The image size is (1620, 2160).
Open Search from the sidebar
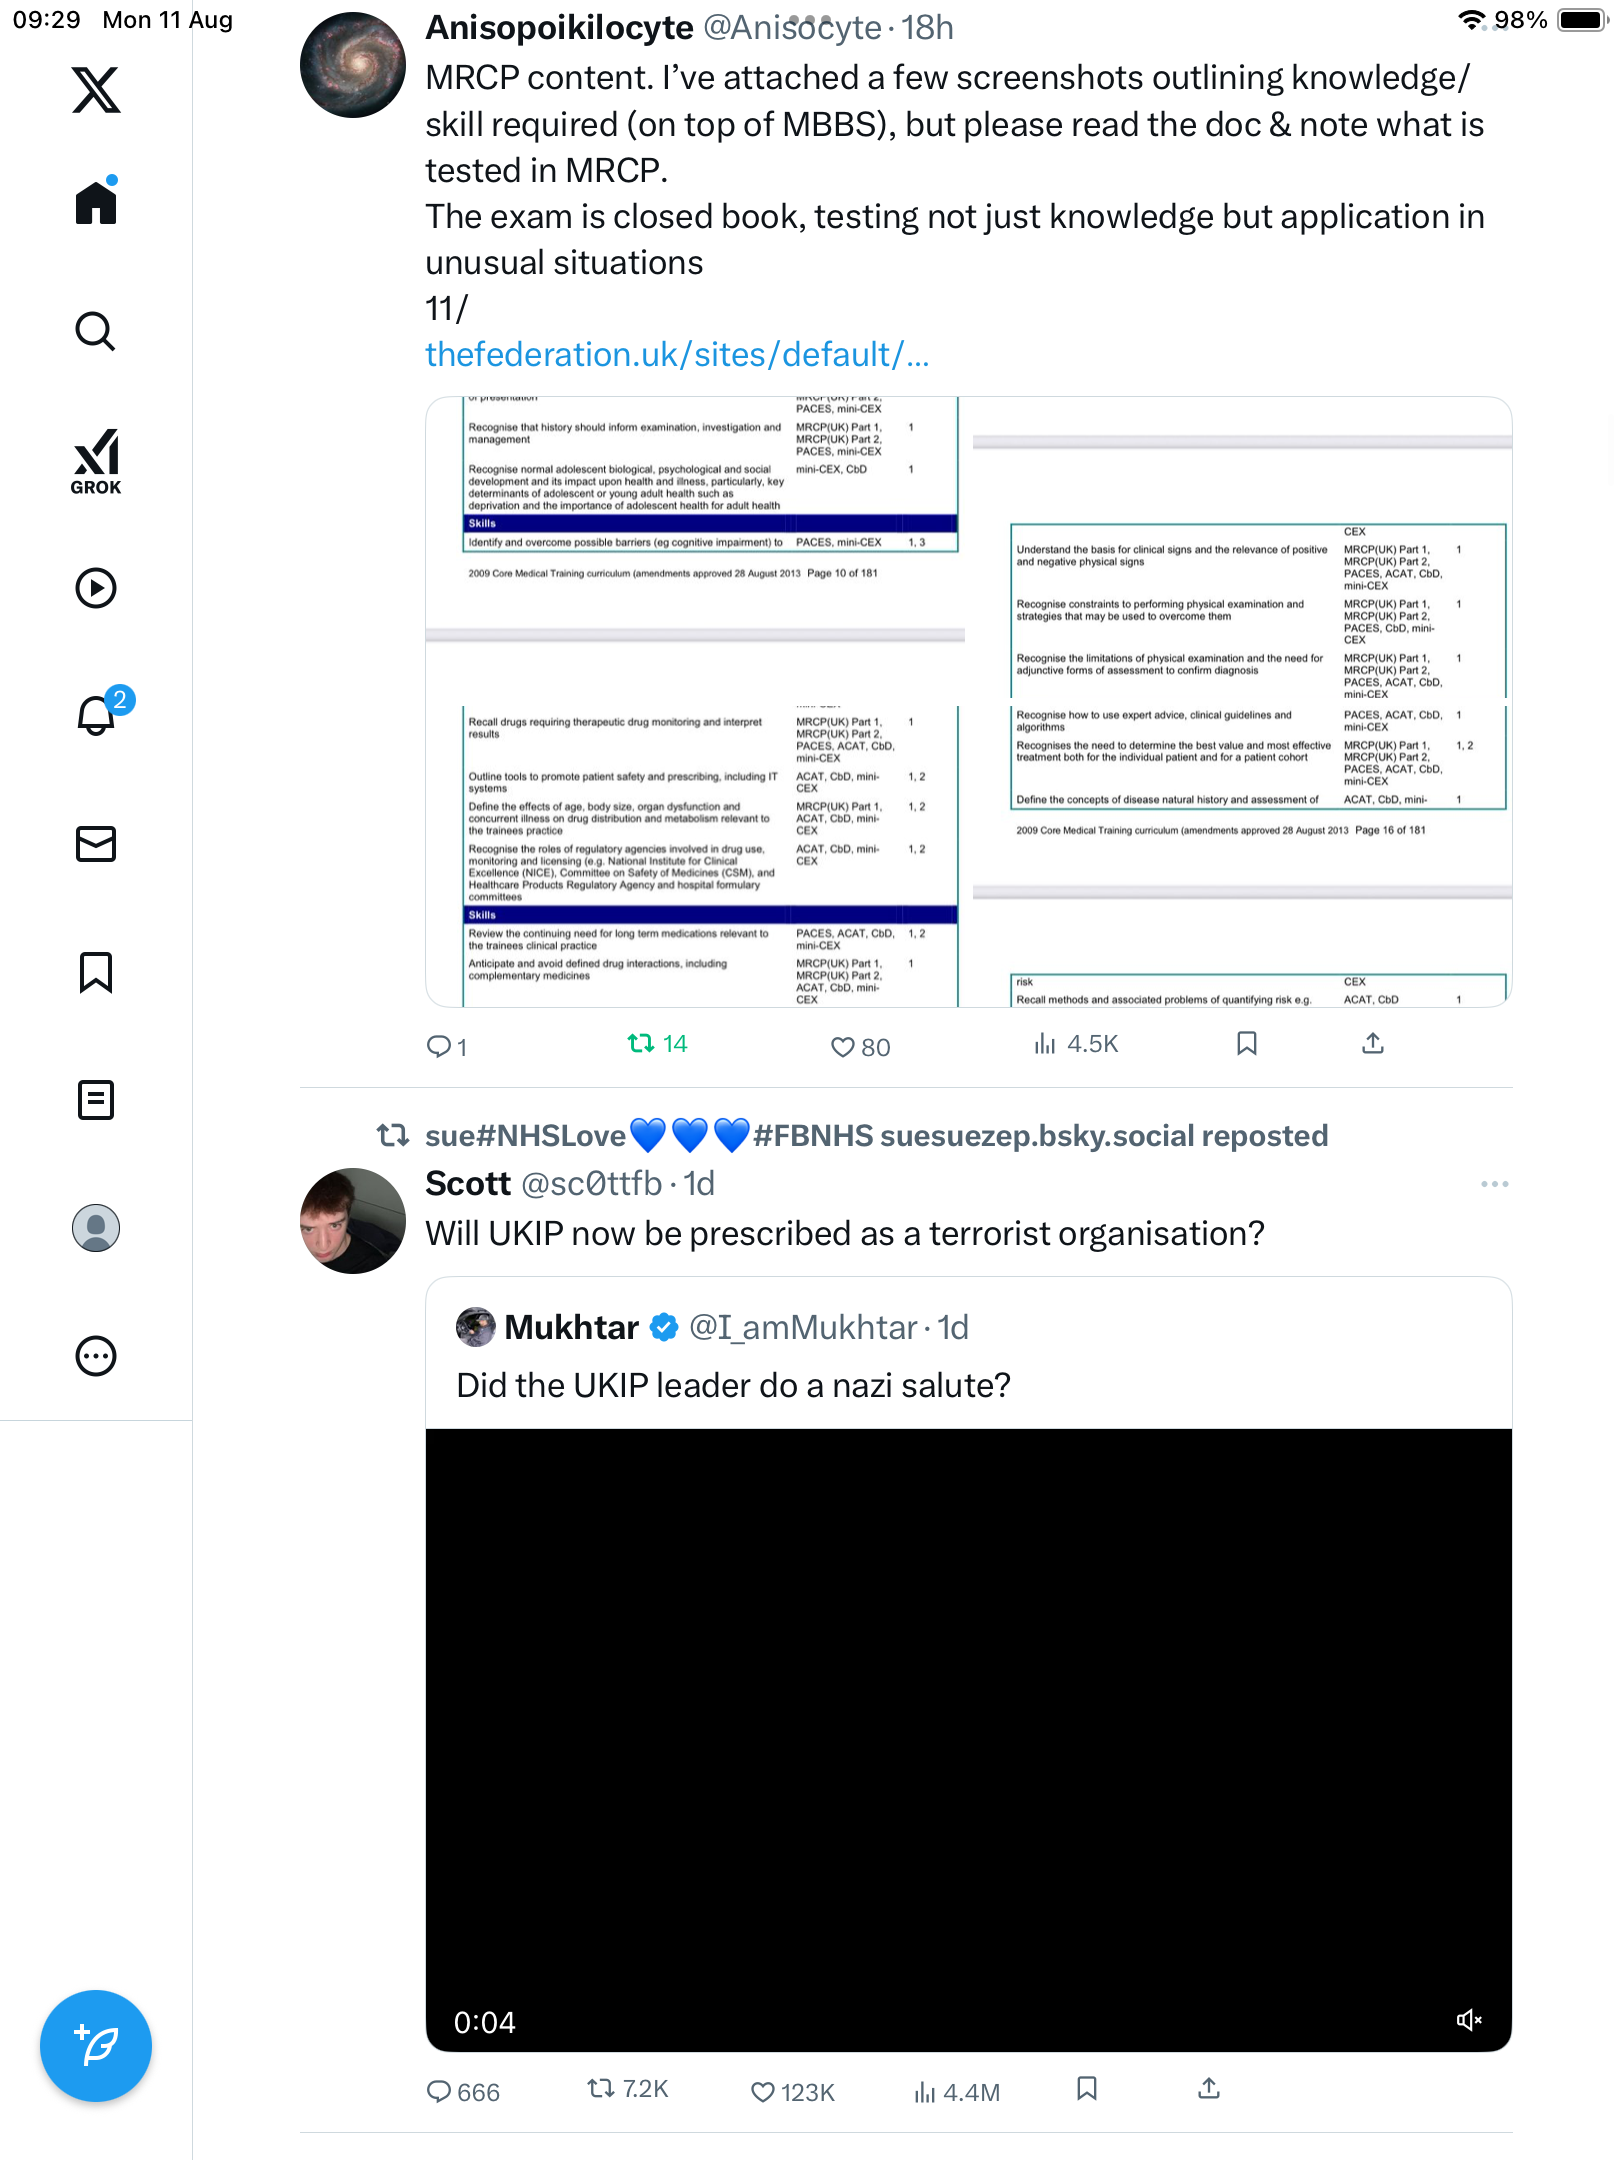(x=96, y=331)
